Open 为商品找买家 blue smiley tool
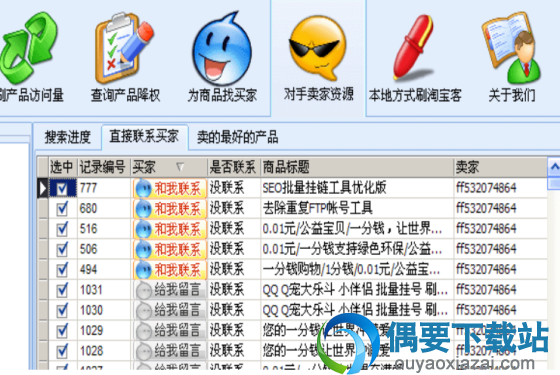This screenshot has height=375, width=560. click(222, 57)
